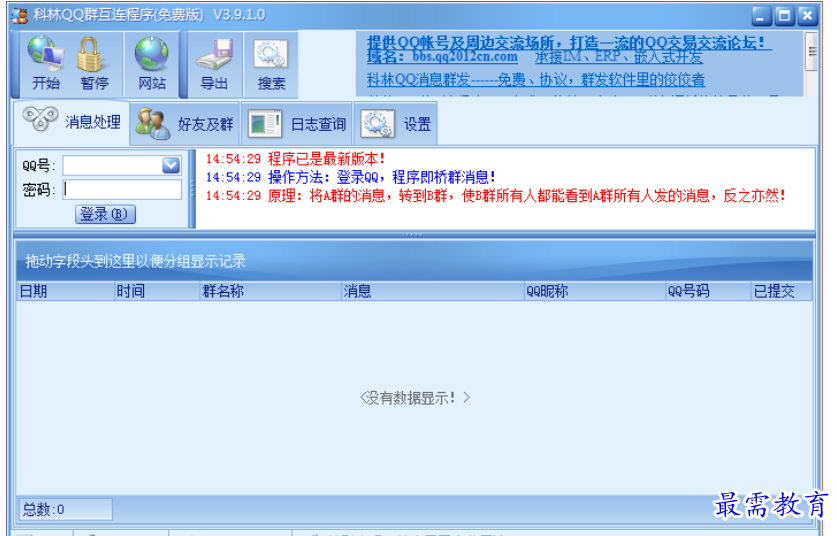
Task: Click the ad panel scrollbar handle
Action: click(x=811, y=52)
